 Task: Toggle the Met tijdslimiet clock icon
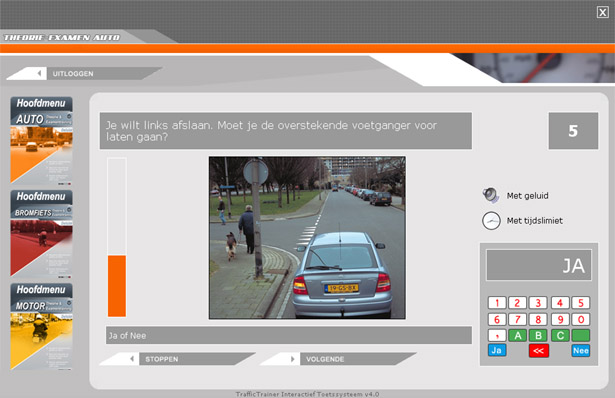(x=491, y=220)
